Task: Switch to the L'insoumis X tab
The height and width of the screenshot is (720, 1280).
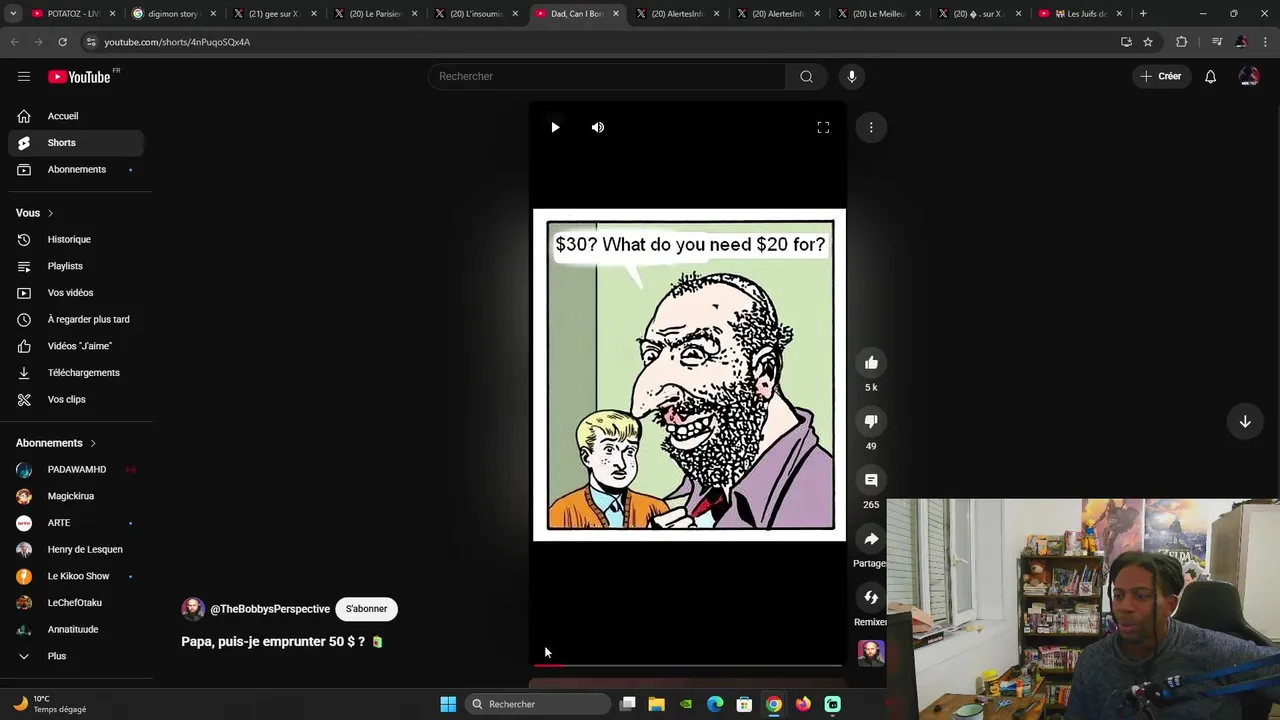Action: point(476,14)
